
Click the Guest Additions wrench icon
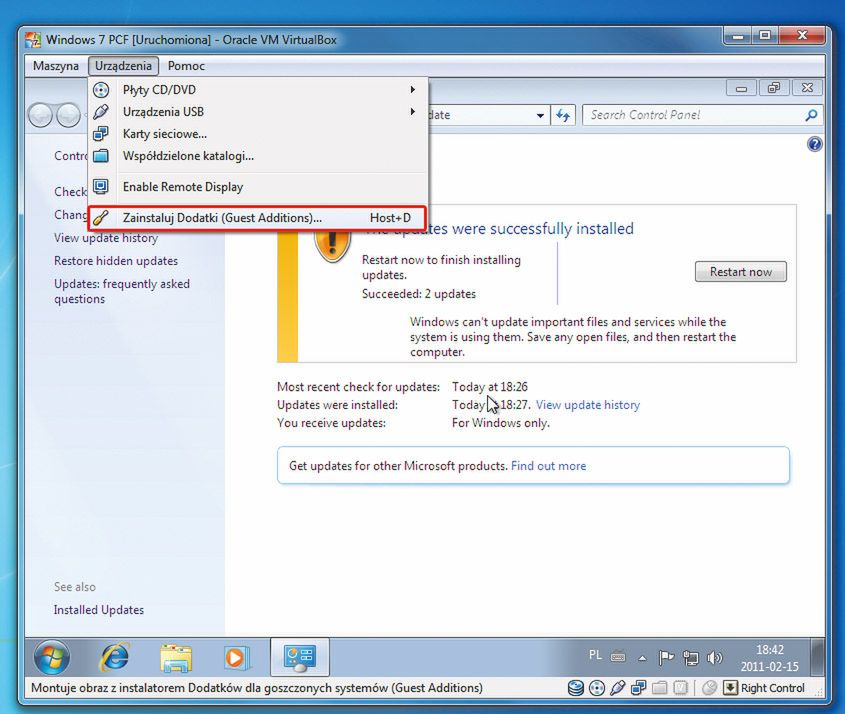coord(101,218)
